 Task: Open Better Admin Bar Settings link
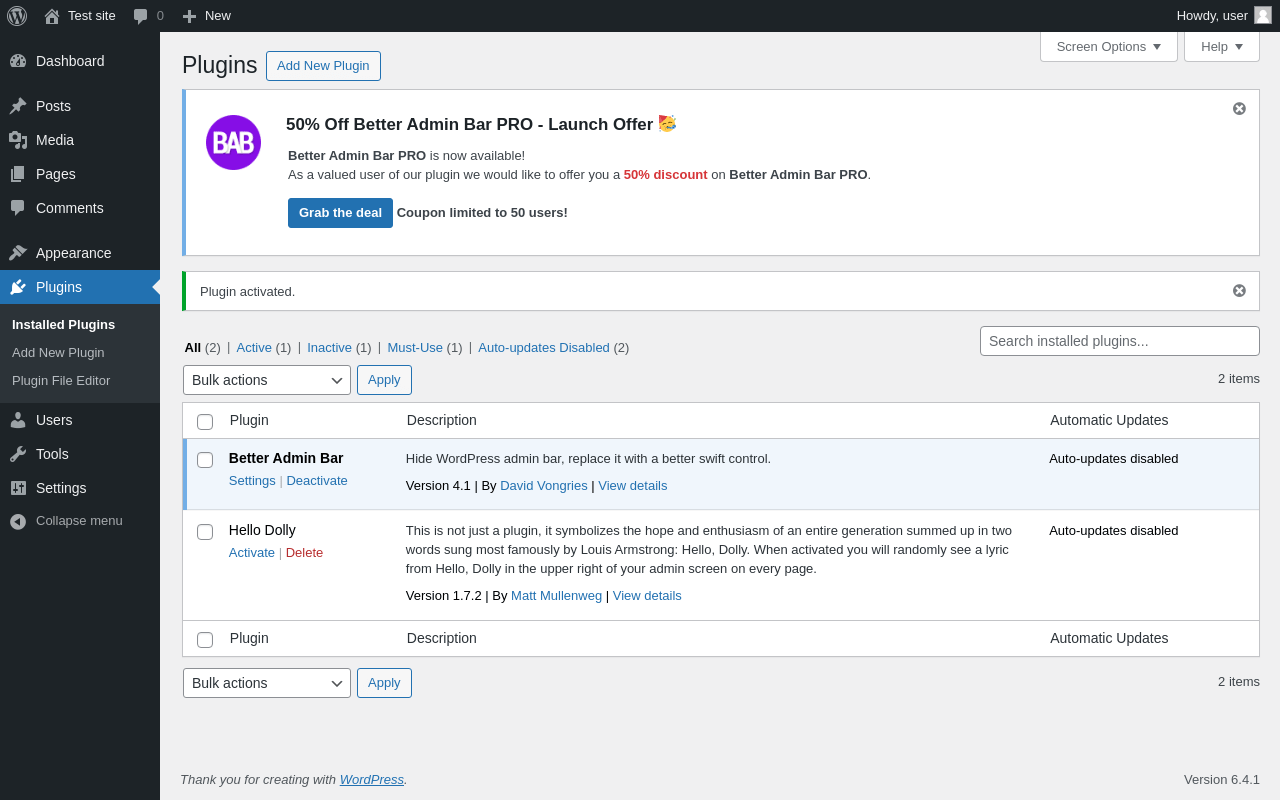tap(252, 480)
